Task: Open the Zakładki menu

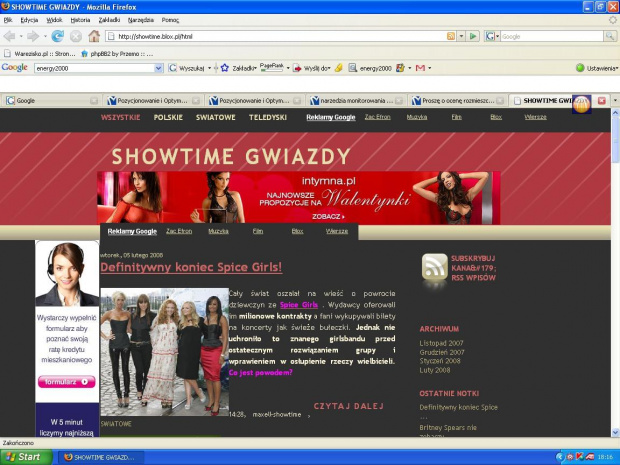Action: pos(109,20)
